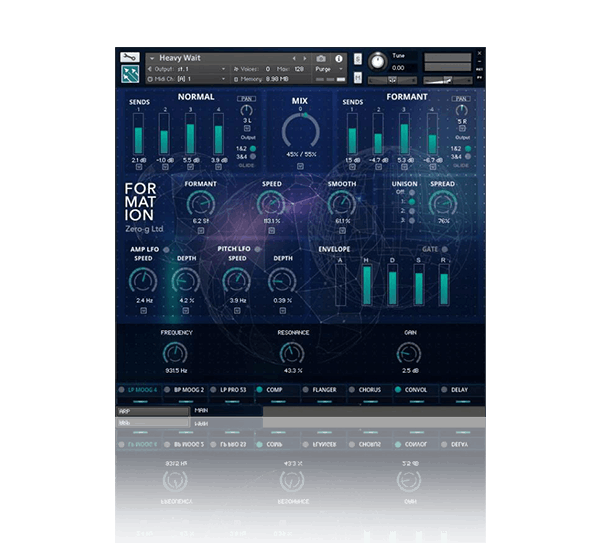Click the Max voices value 128
600x543 pixels.
[299, 69]
